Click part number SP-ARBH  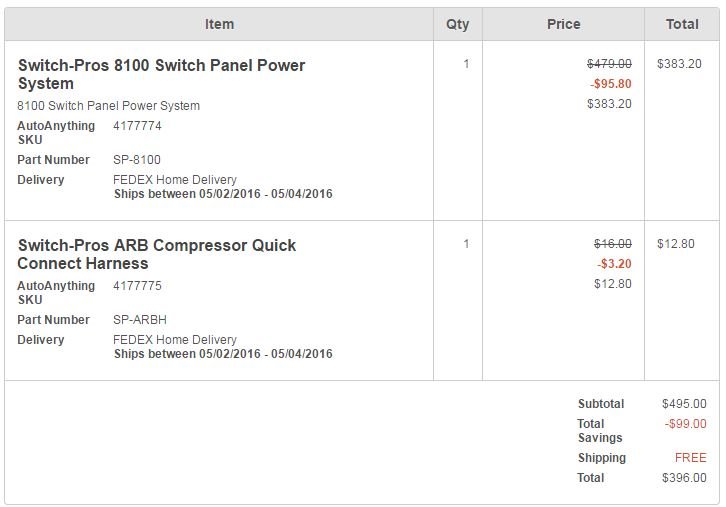pyautogui.click(x=140, y=320)
